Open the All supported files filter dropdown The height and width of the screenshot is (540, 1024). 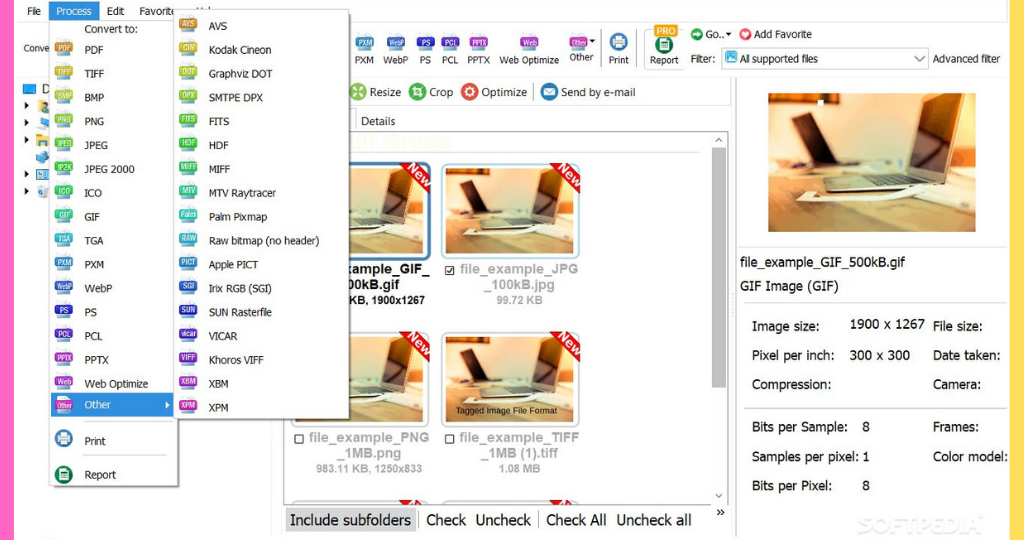click(x=825, y=59)
